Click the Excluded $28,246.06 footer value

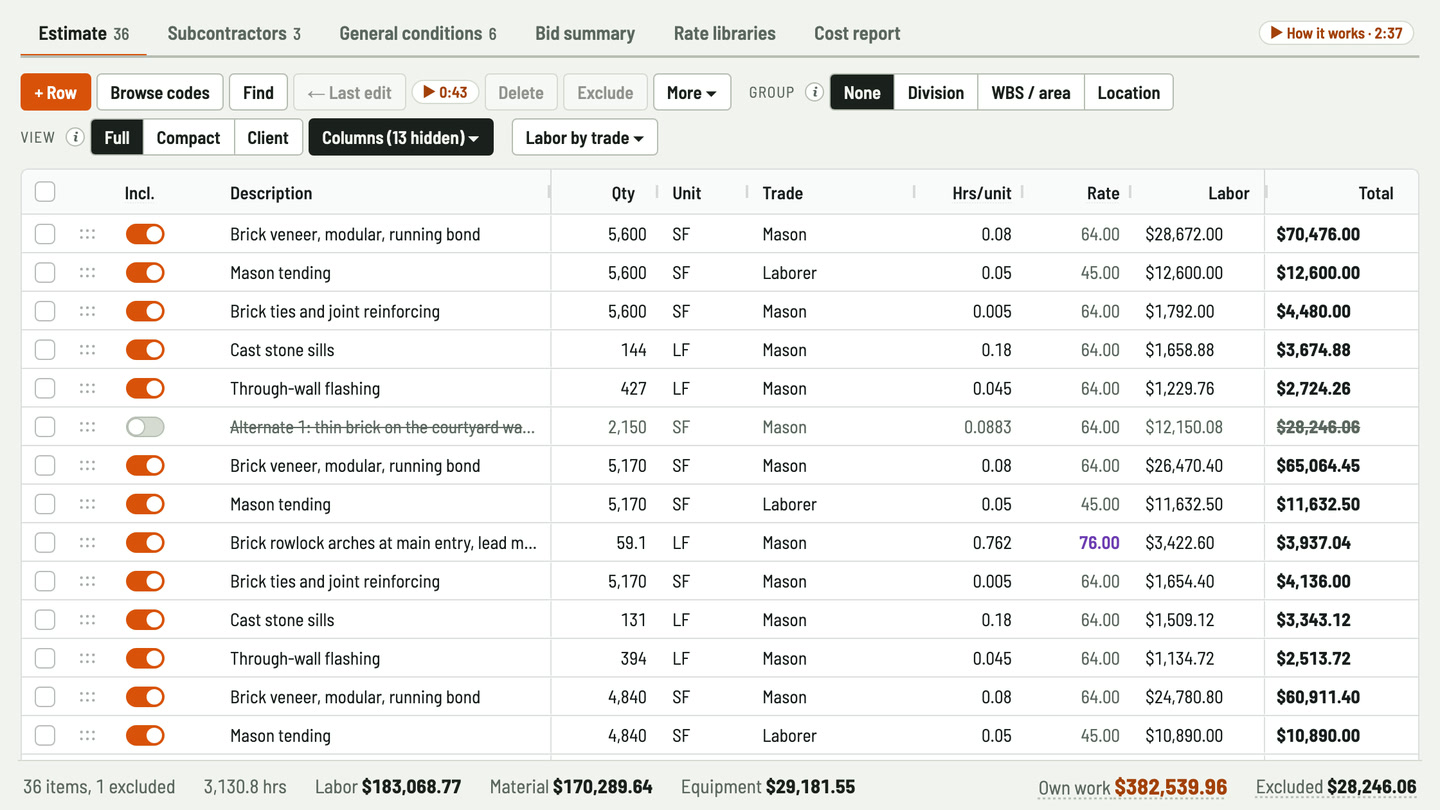click(1336, 787)
